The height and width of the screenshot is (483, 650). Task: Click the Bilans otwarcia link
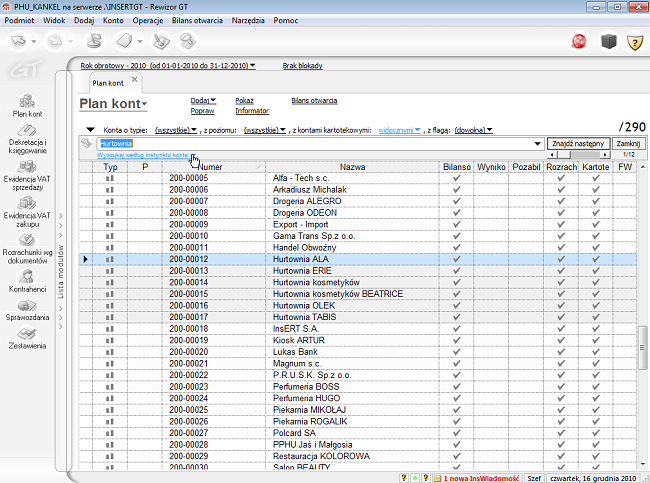click(x=314, y=101)
